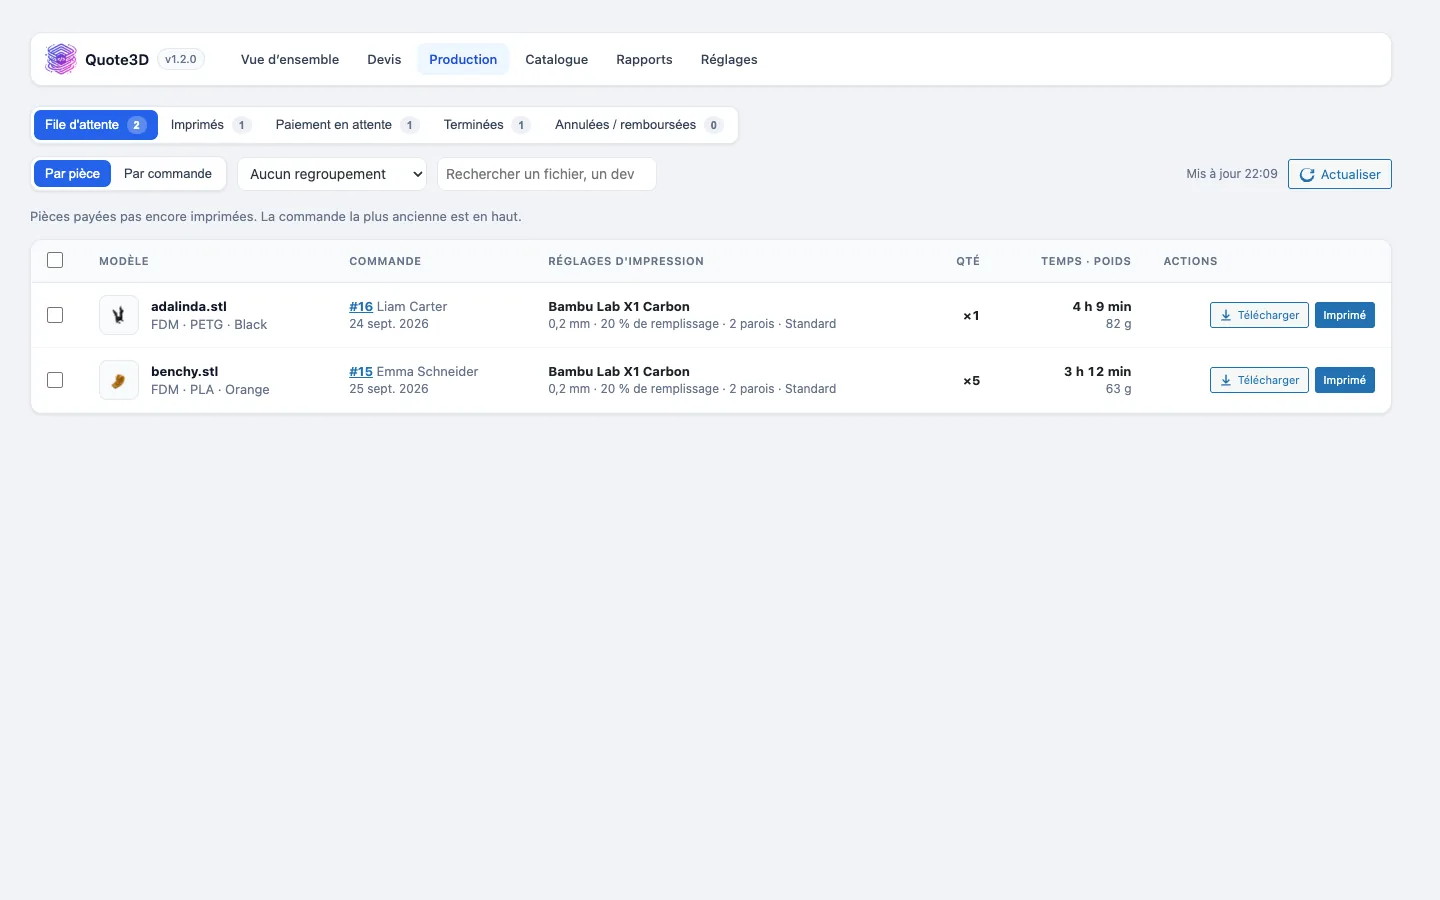This screenshot has height=900, width=1440.
Task: Click the v1.2.0 version badge
Action: [x=181, y=59]
